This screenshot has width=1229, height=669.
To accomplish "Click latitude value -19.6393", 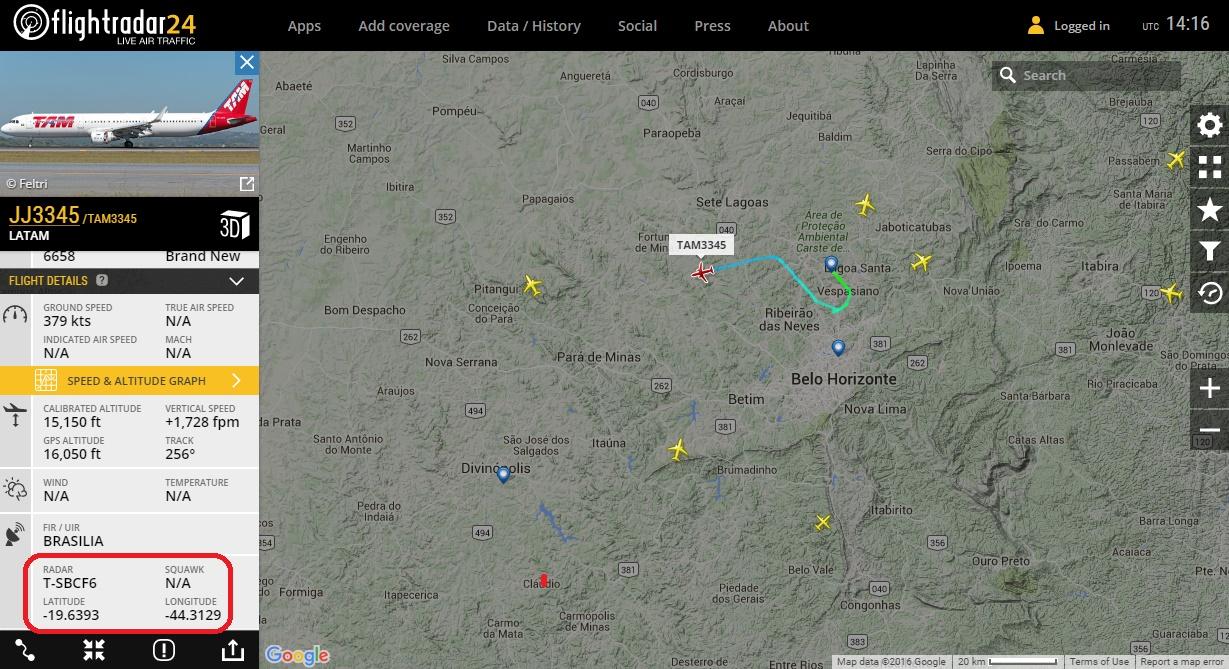I will (71, 615).
